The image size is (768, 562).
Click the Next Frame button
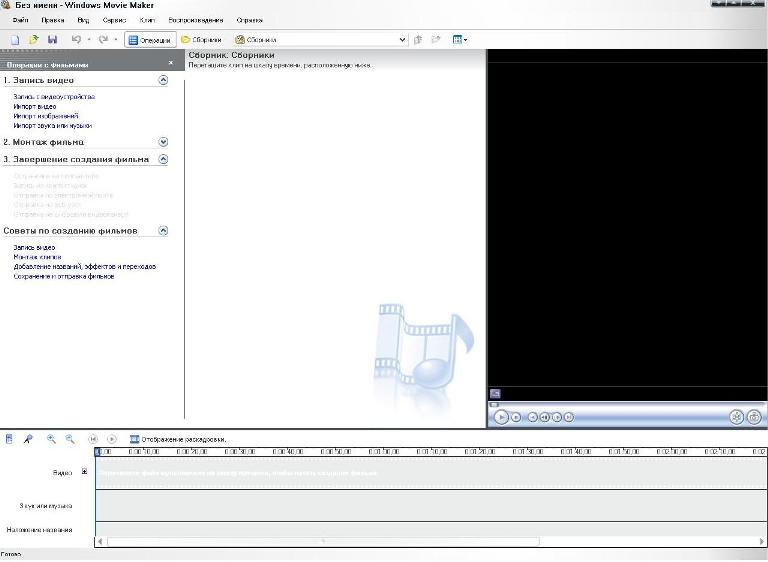(x=557, y=417)
